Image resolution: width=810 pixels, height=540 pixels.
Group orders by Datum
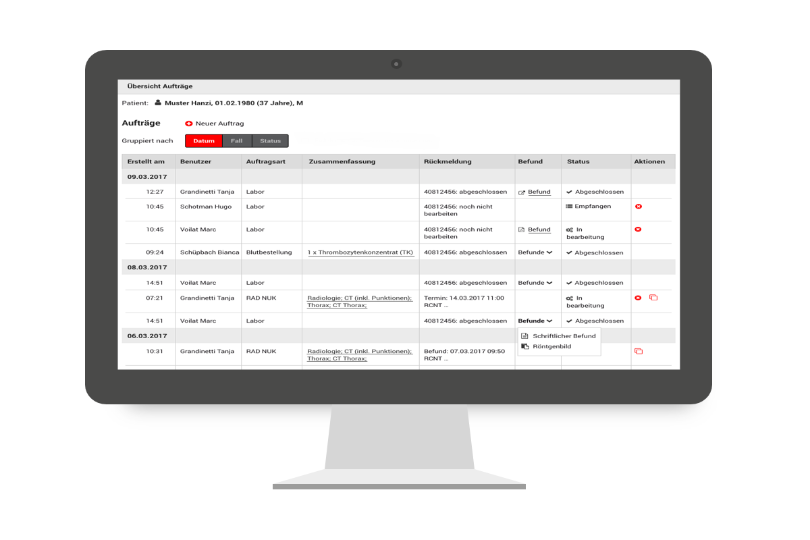tap(203, 141)
